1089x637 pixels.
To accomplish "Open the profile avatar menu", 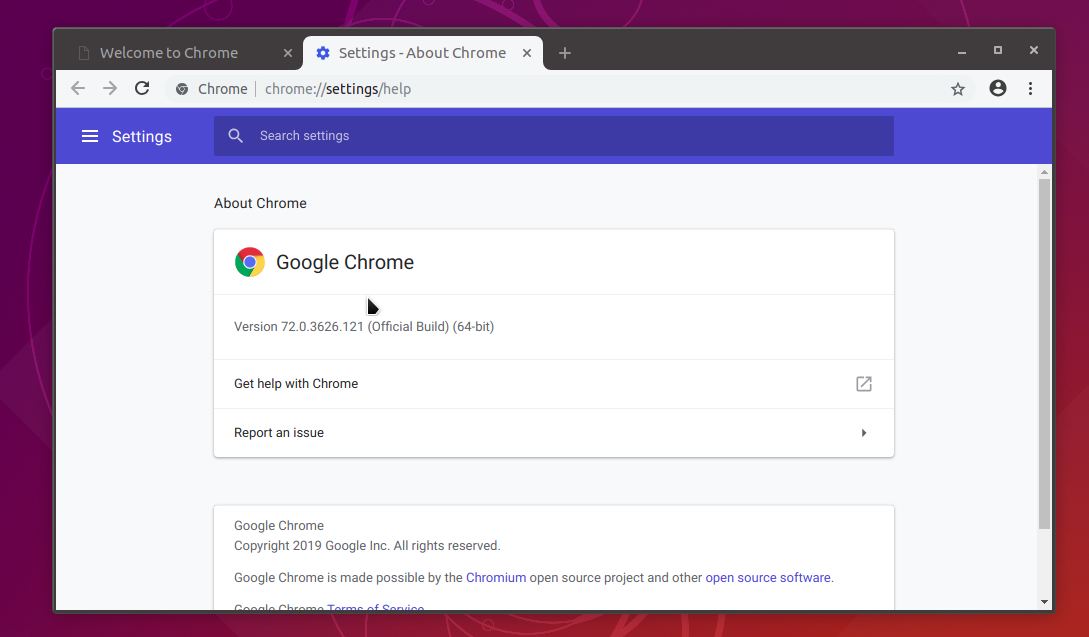I will click(x=998, y=88).
